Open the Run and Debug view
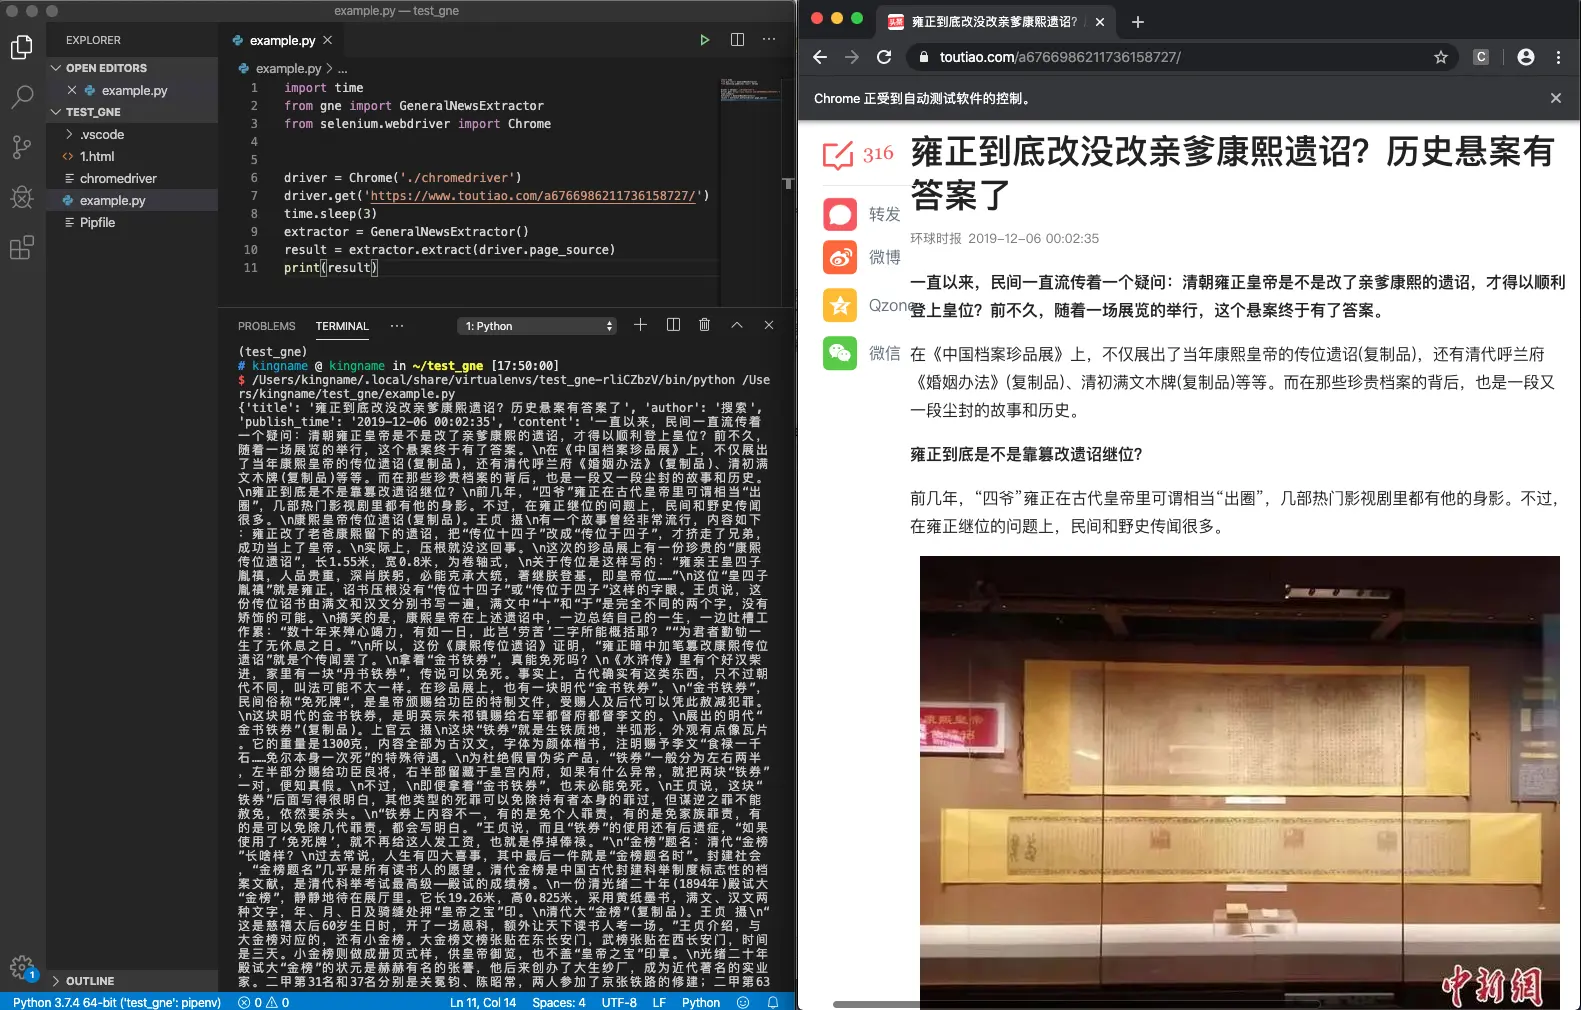The width and height of the screenshot is (1581, 1010). pos(22,197)
